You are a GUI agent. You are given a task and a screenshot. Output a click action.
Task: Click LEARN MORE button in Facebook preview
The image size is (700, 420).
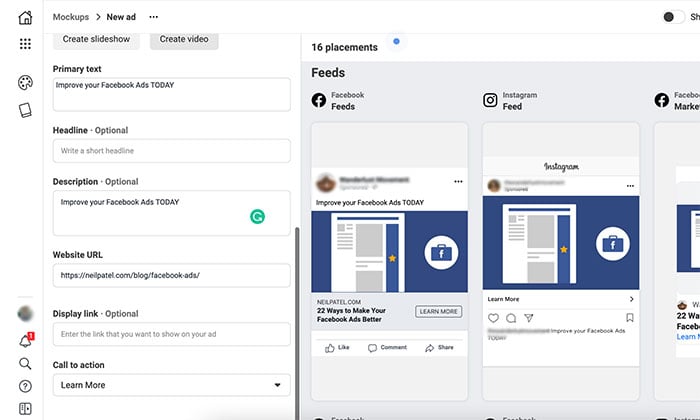pos(438,312)
